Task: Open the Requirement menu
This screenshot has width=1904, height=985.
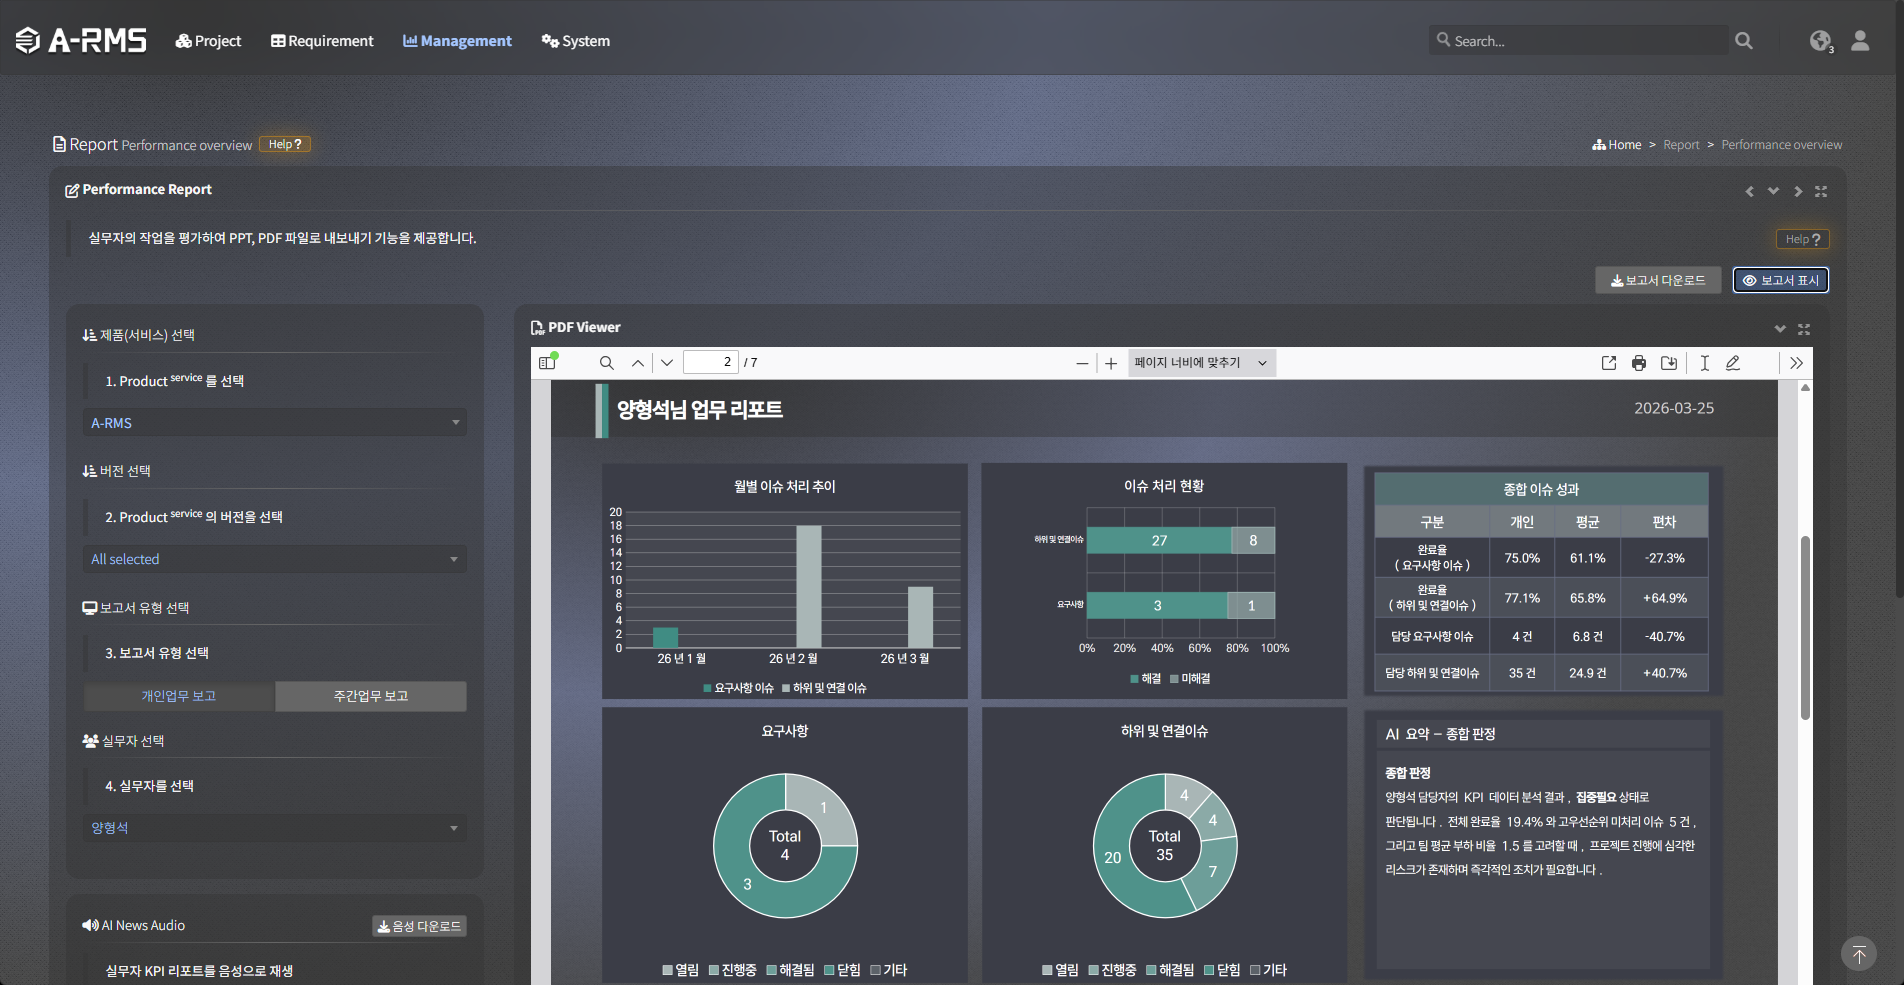Action: tap(322, 41)
